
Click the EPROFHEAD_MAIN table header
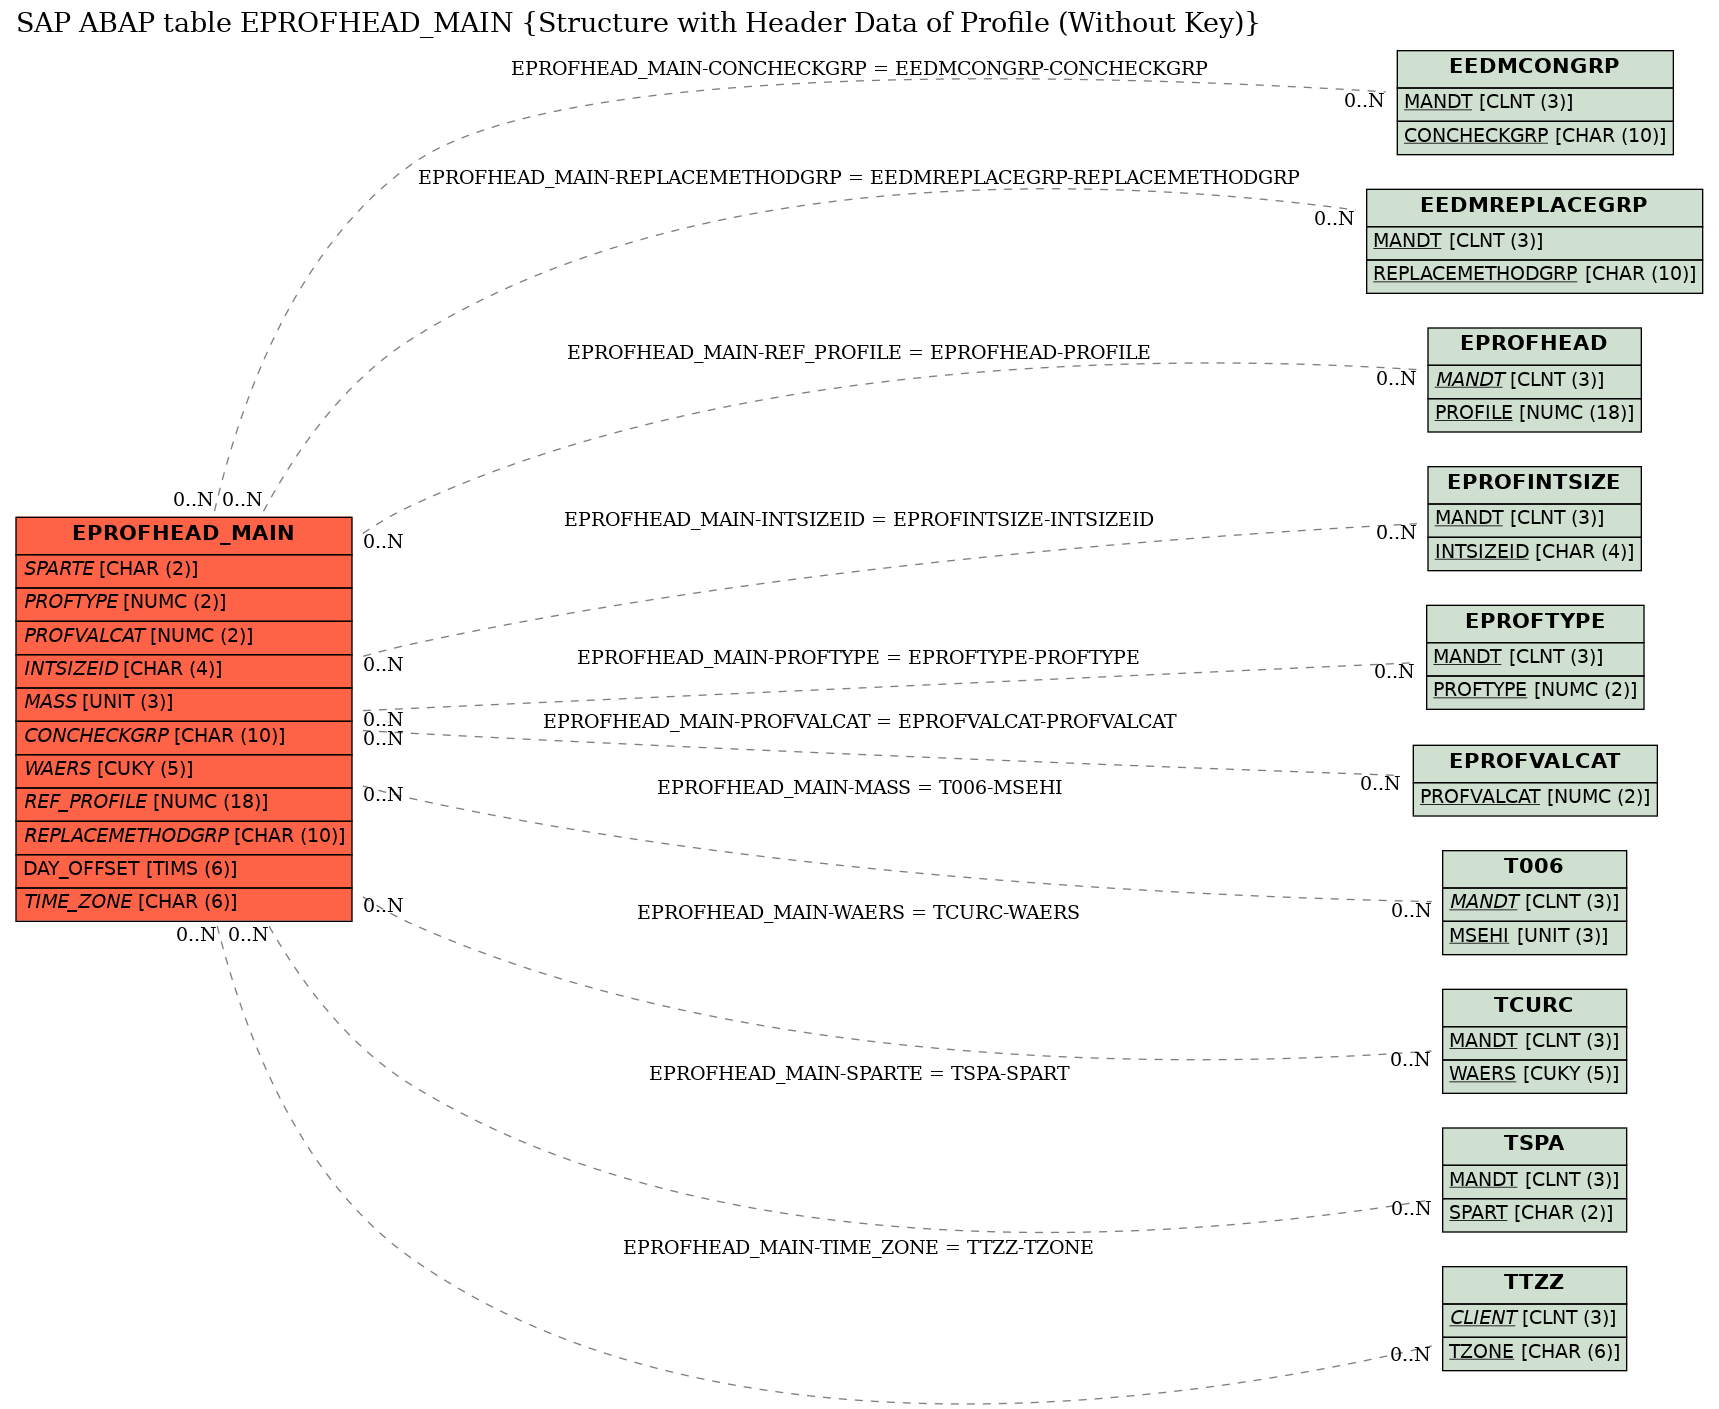184,534
